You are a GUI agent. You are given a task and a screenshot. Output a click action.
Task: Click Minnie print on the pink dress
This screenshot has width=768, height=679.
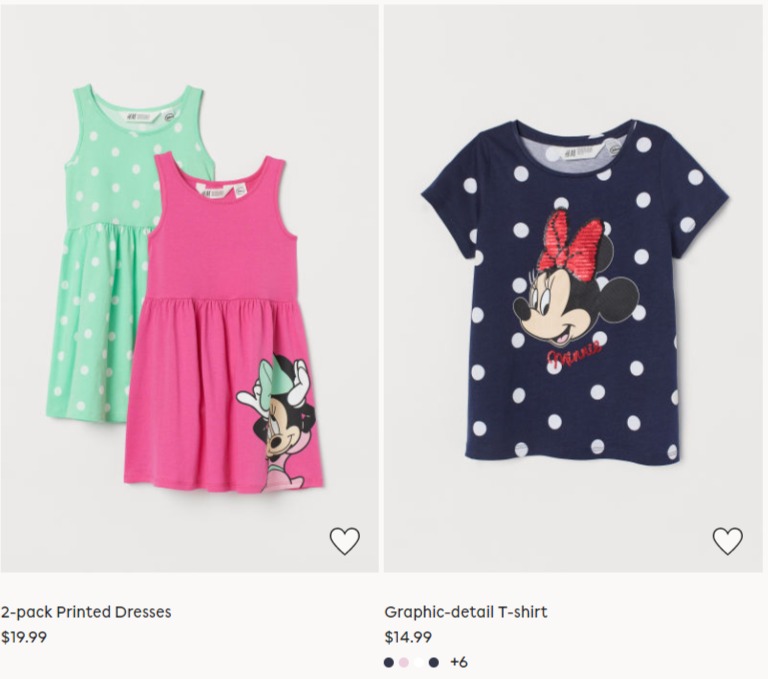[280, 421]
